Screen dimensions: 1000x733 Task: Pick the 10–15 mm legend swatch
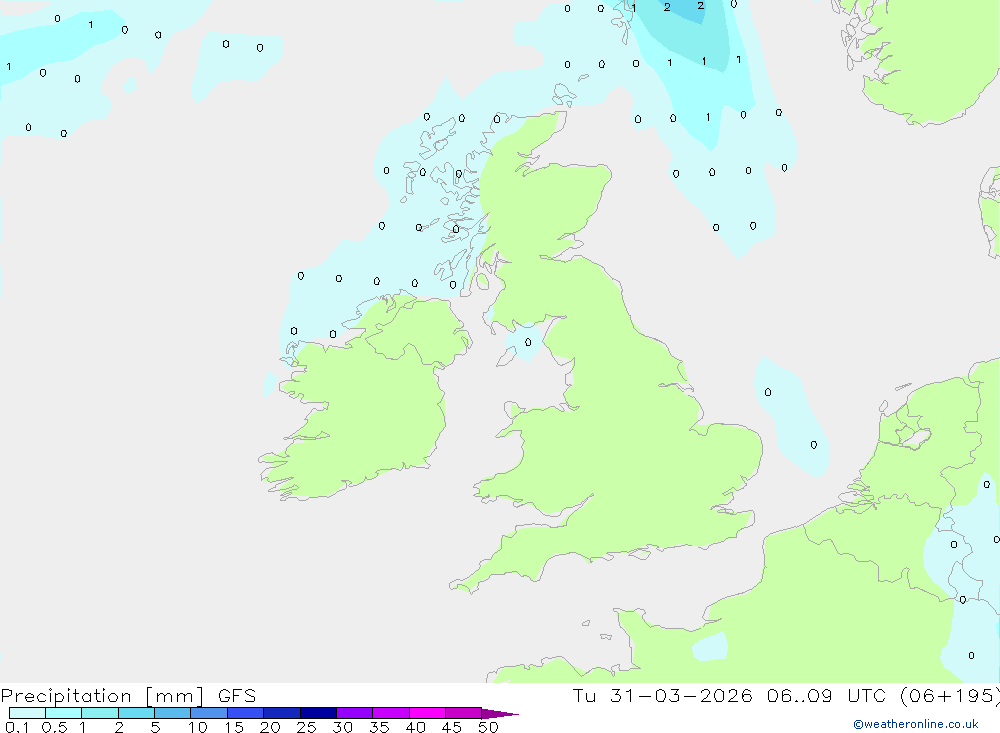tap(209, 713)
